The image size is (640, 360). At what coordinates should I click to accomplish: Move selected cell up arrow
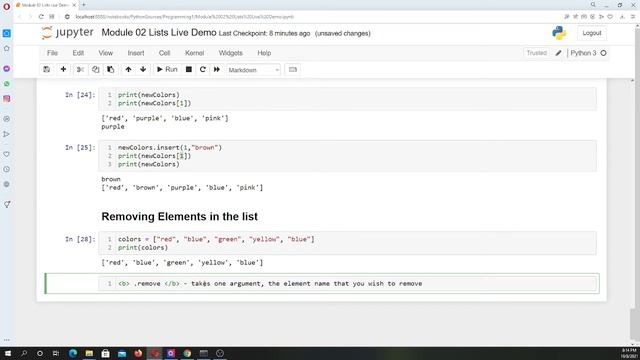[x=128, y=69]
